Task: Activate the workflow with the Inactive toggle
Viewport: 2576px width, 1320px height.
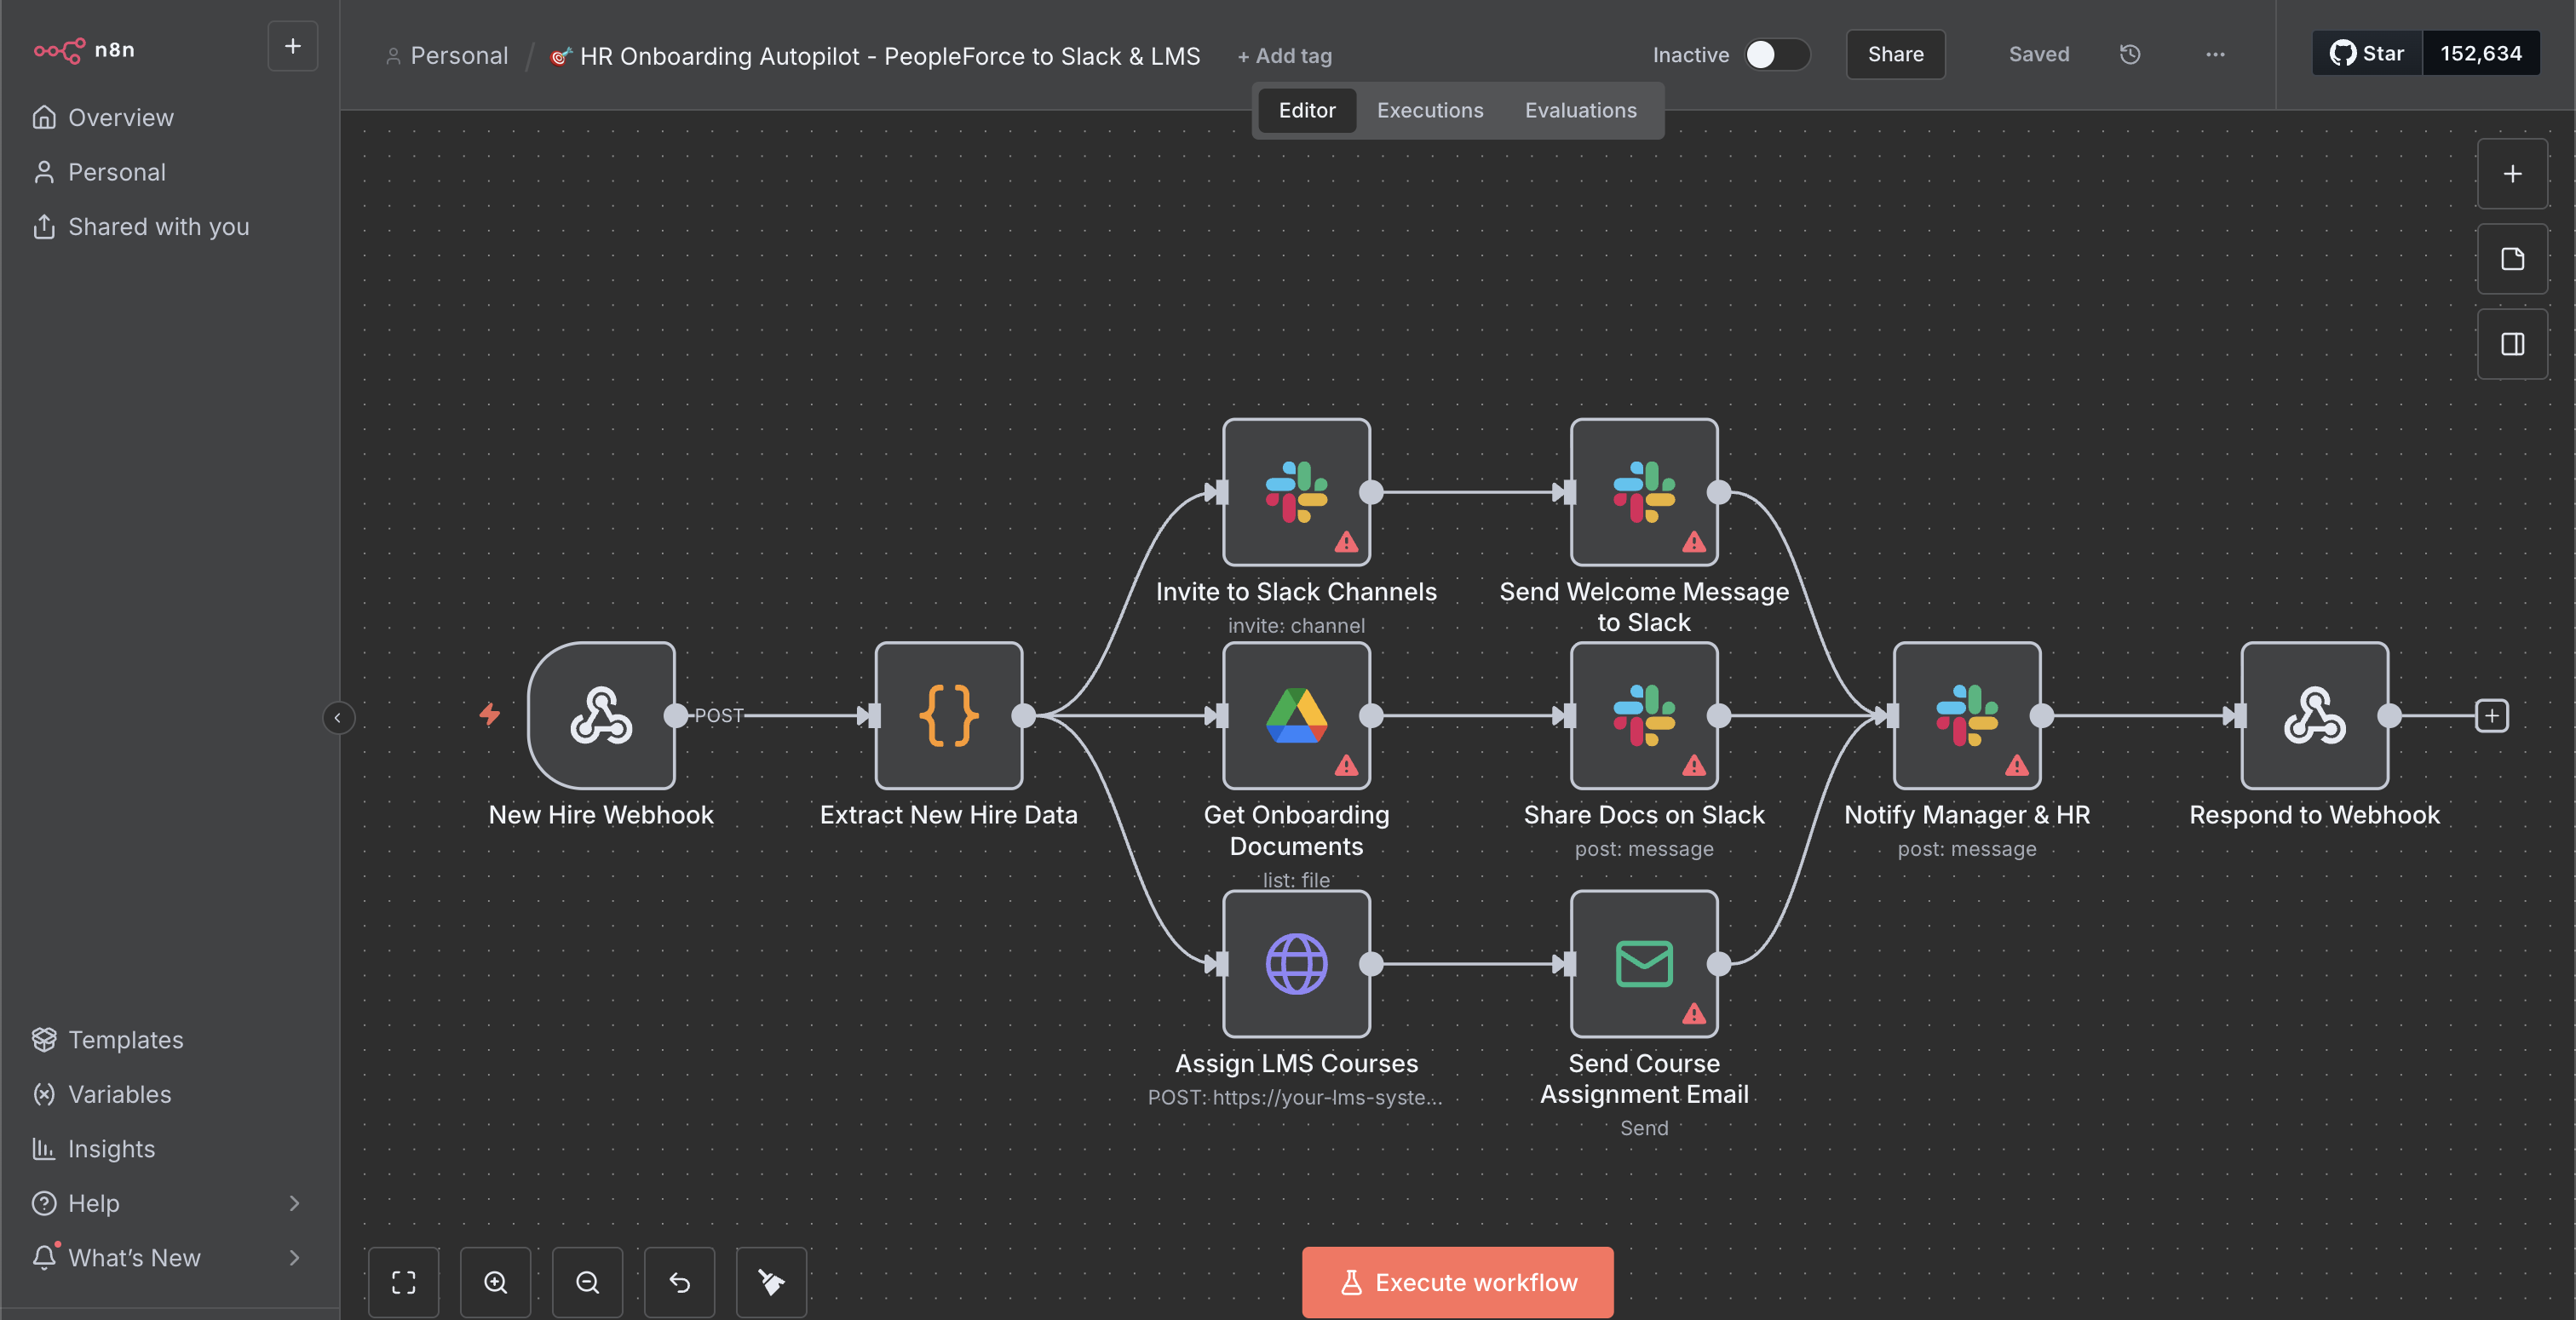Action: pos(1777,55)
